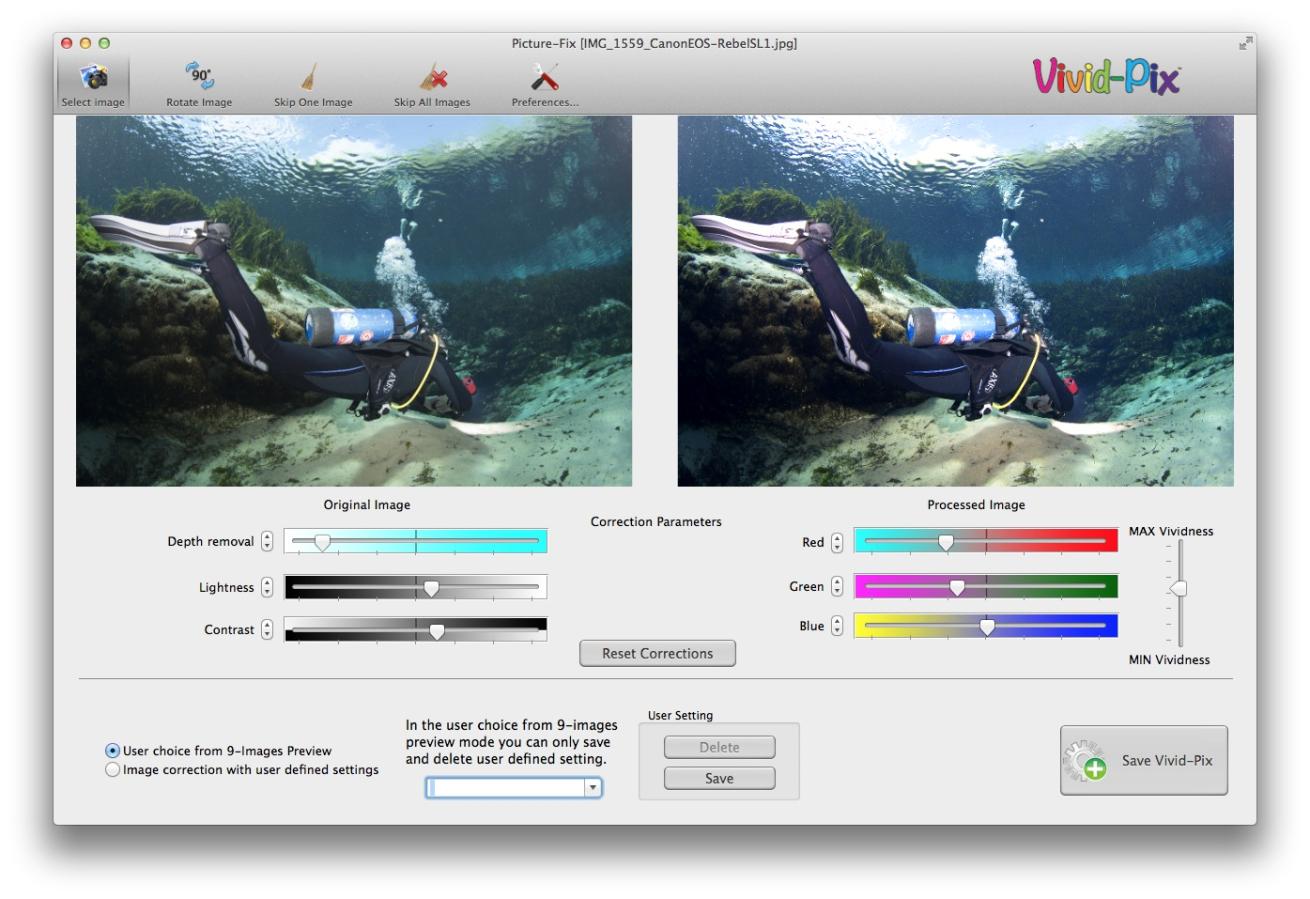Open the user setting combo box dropdown
This screenshot has height=899, width=1310.
[x=593, y=788]
